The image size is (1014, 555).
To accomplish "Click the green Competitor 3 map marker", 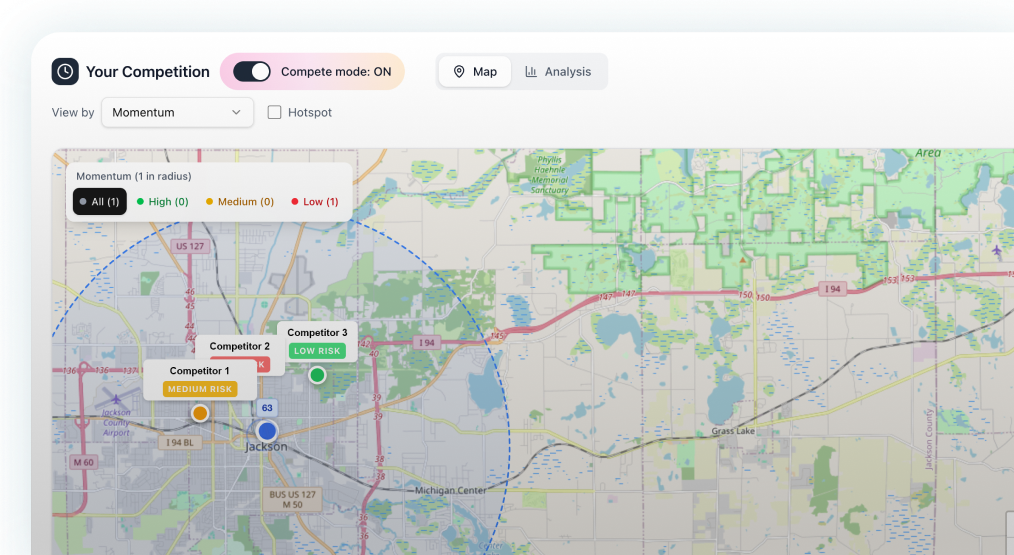I will (x=317, y=375).
